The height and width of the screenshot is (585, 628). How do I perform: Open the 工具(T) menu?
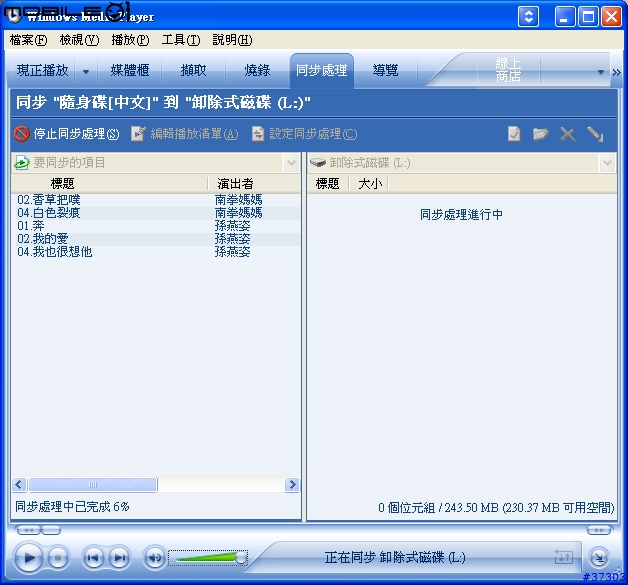pyautogui.click(x=181, y=40)
